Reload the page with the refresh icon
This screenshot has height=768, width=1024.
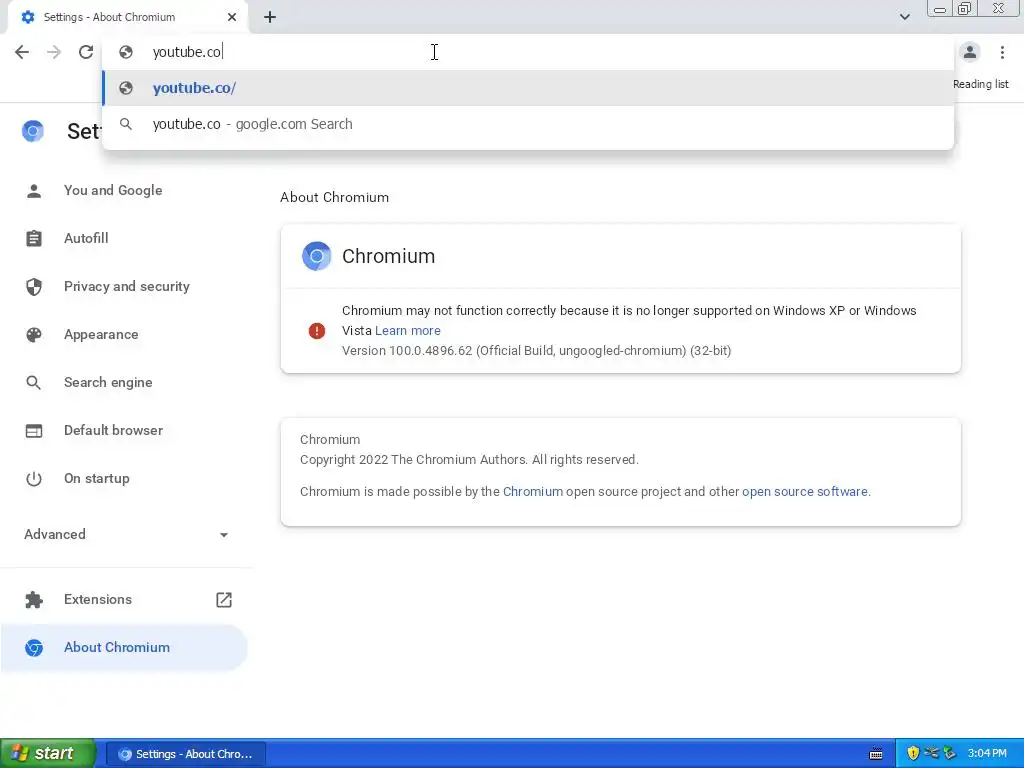coord(86,52)
